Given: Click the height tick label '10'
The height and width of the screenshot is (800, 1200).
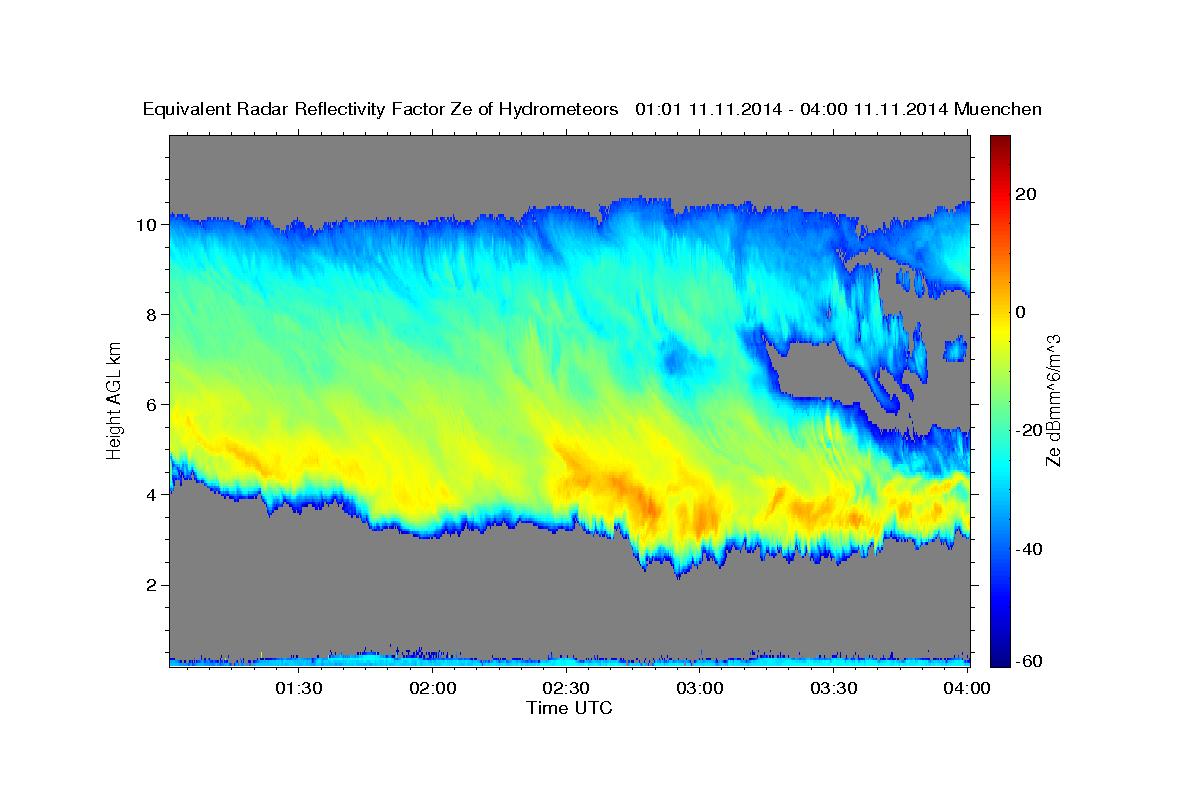Looking at the screenshot, I should pos(149,225).
